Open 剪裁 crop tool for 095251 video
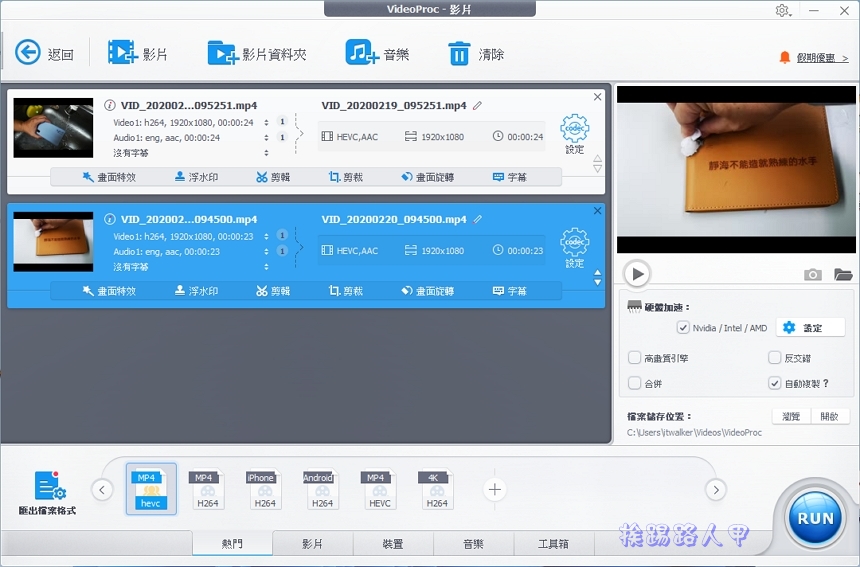The height and width of the screenshot is (567, 860). pyautogui.click(x=346, y=177)
